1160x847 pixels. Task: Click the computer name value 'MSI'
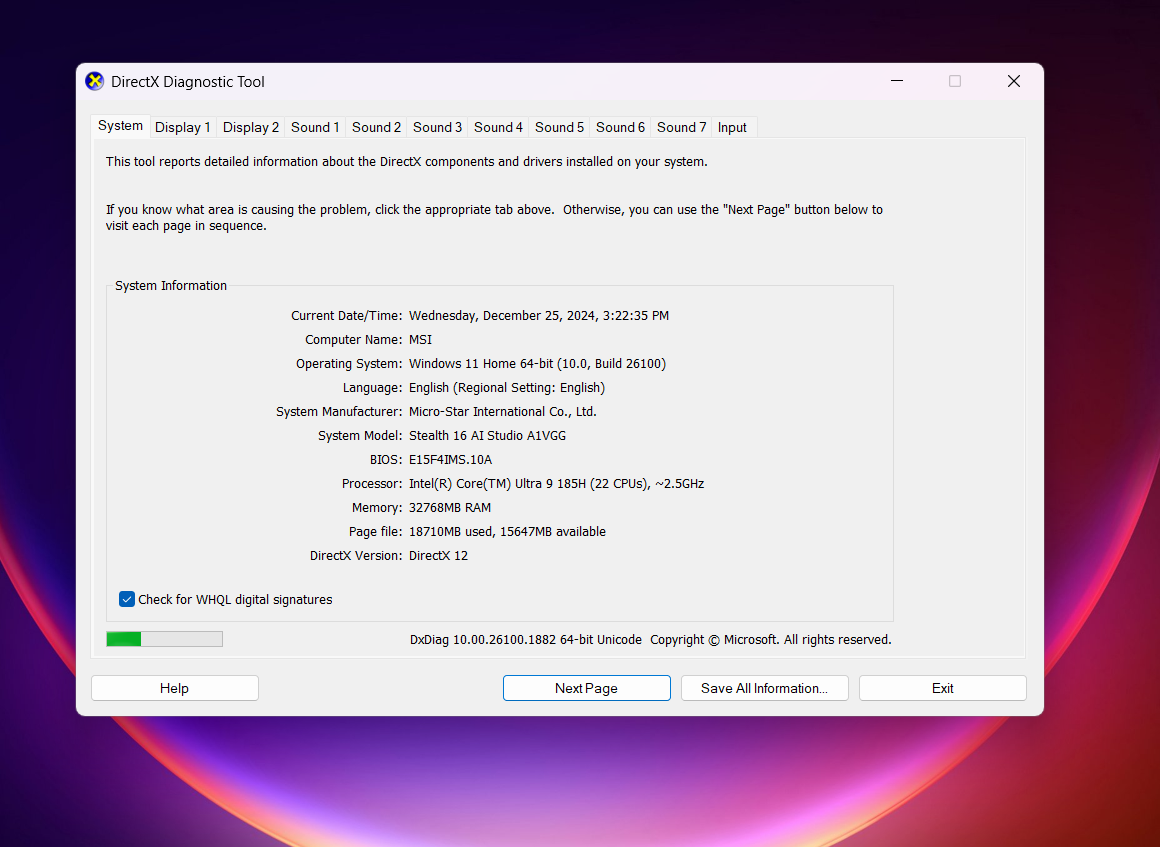click(x=420, y=340)
